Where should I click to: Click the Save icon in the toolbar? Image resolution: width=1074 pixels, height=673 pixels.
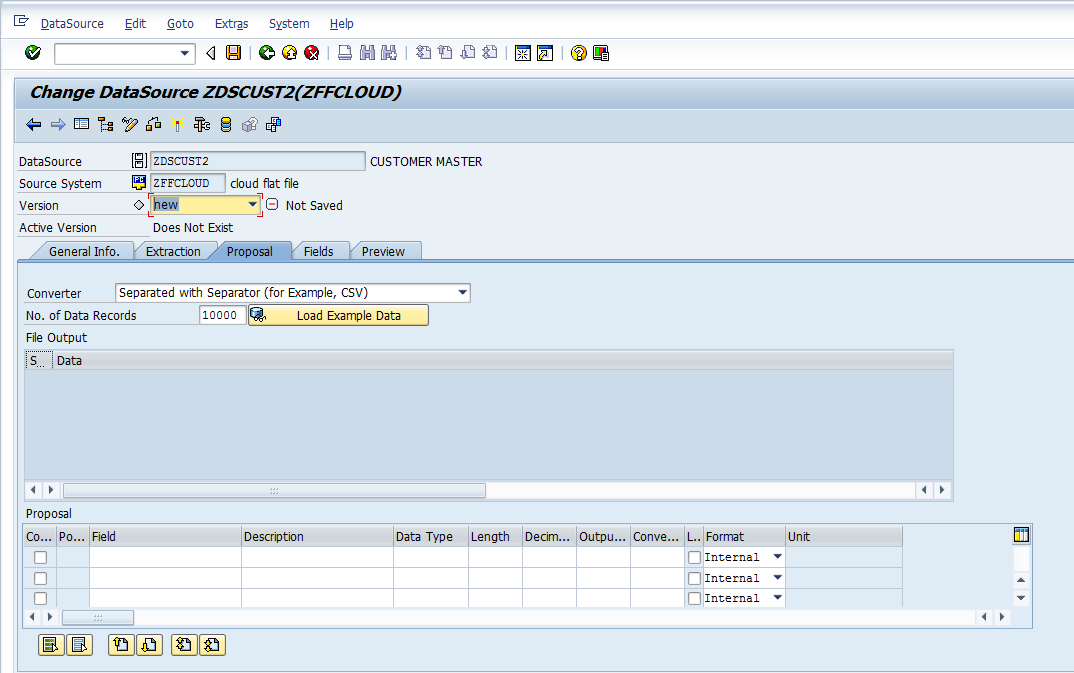pos(234,52)
